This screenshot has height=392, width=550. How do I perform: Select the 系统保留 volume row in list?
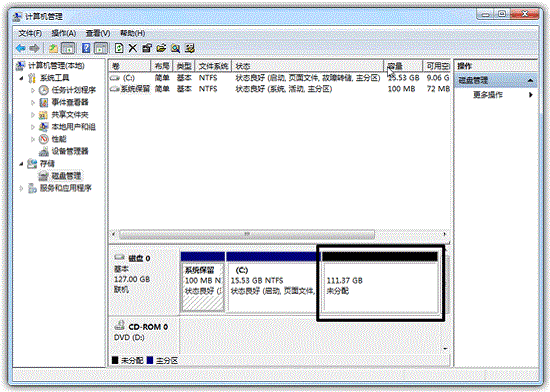(x=280, y=89)
